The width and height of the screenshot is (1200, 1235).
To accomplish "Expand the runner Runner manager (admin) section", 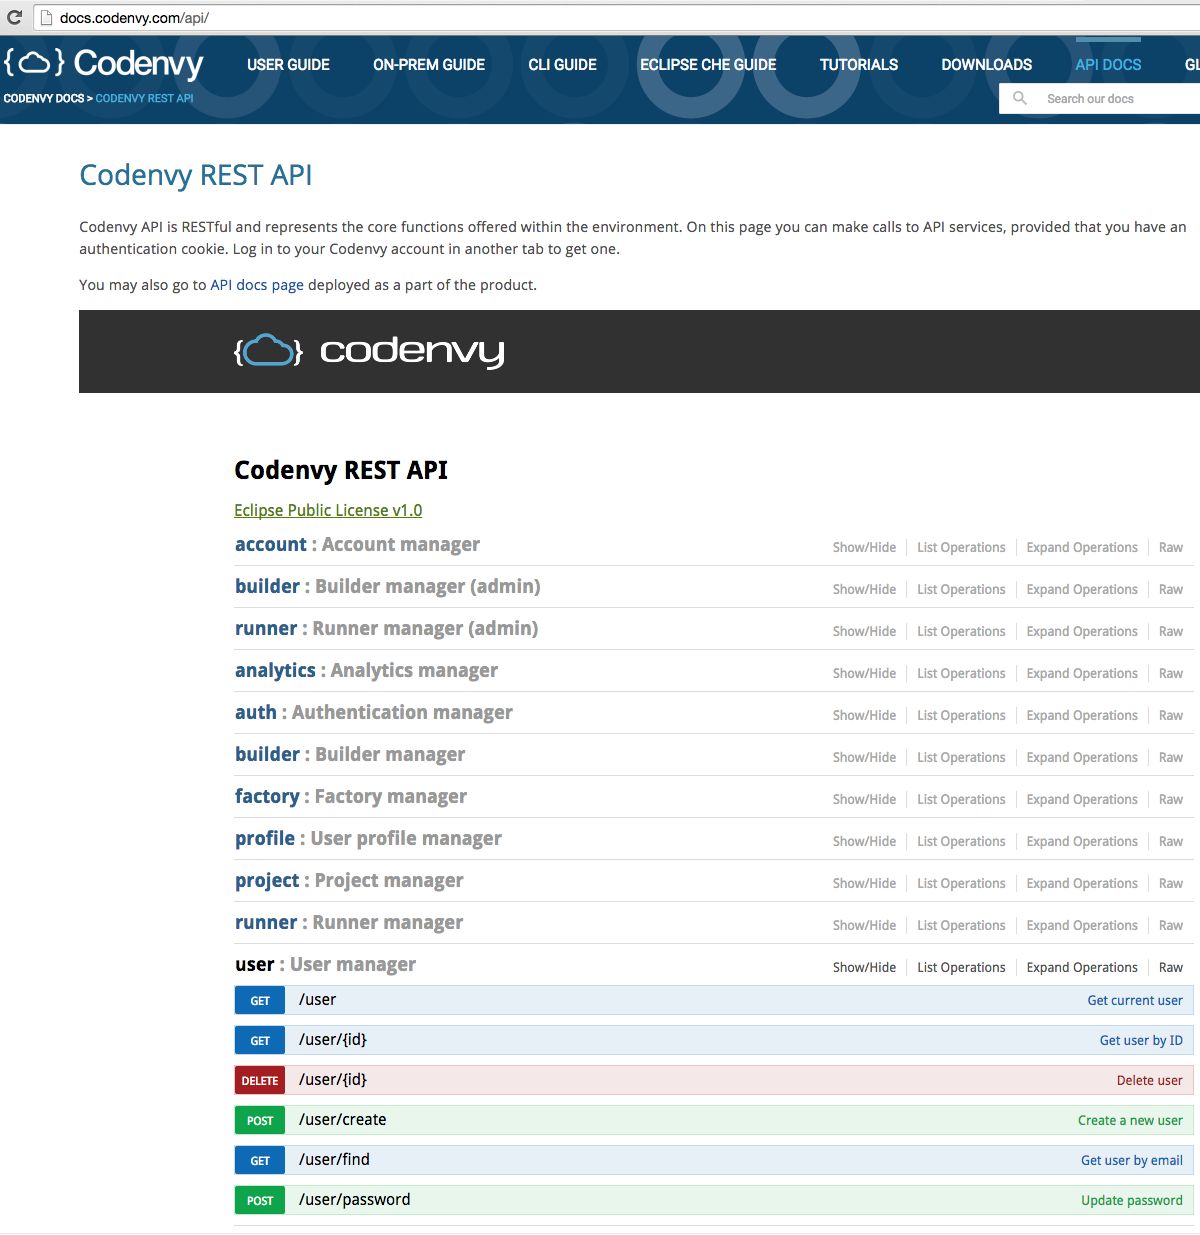I will pyautogui.click(x=386, y=629).
